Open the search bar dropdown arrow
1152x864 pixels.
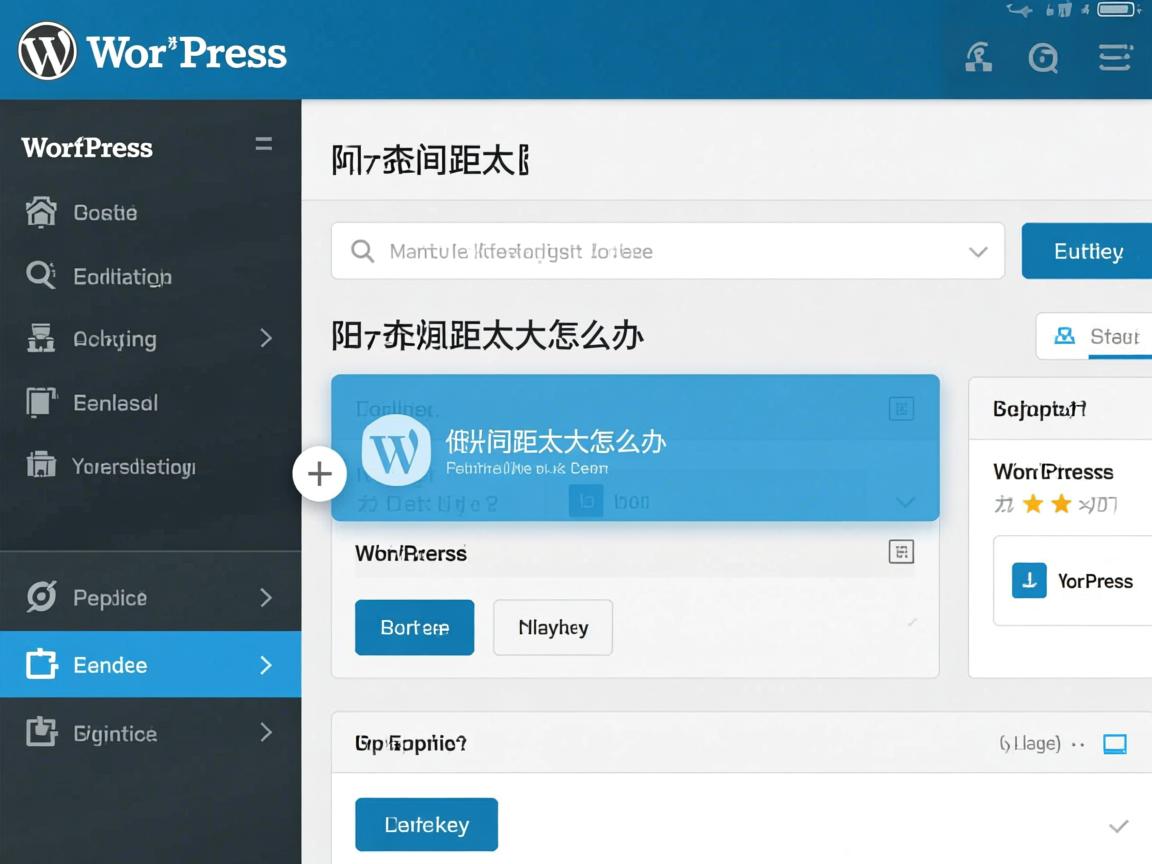(x=978, y=251)
